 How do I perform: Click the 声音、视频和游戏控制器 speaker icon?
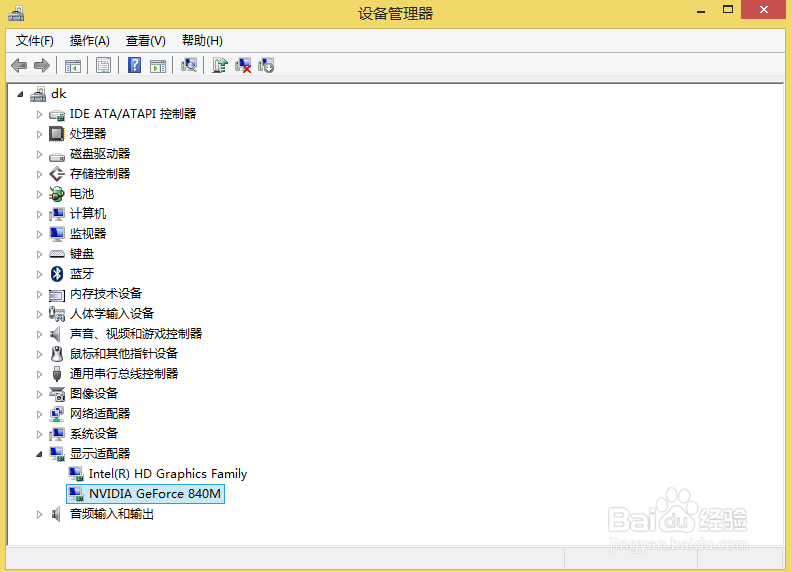pyautogui.click(x=56, y=334)
